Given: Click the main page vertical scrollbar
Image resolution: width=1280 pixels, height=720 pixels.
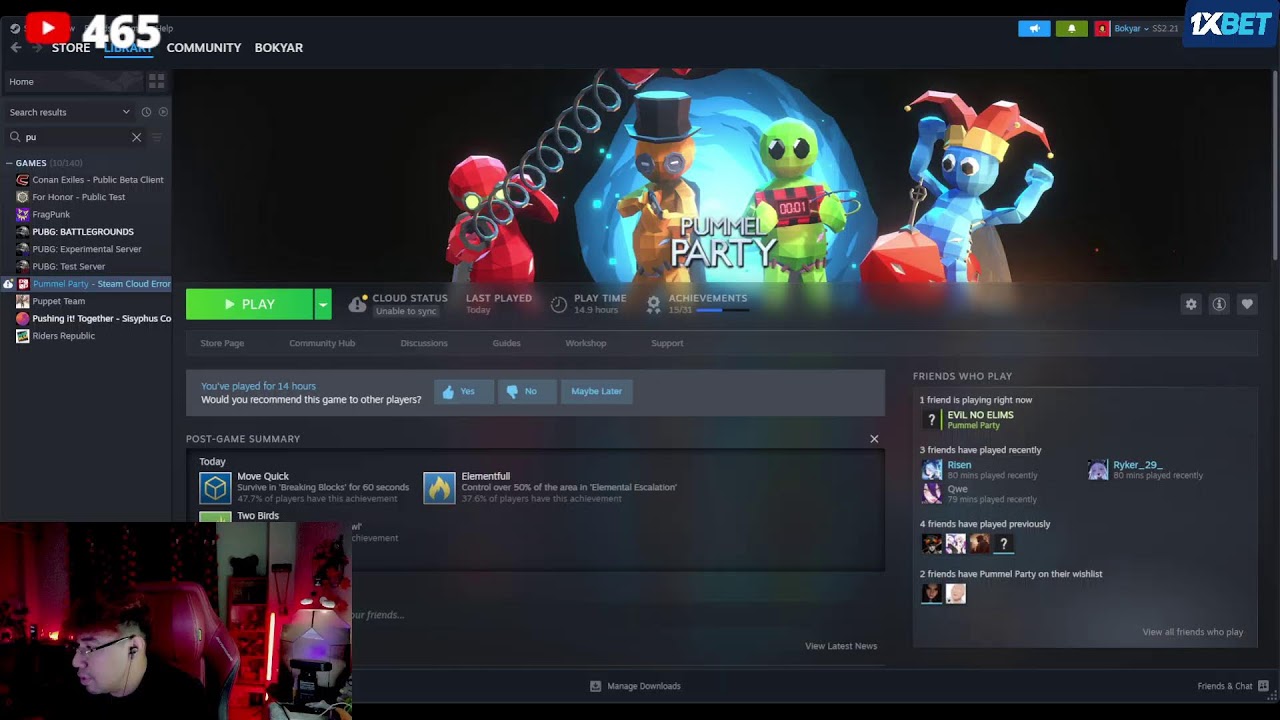Looking at the screenshot, I should coord(1274,165).
